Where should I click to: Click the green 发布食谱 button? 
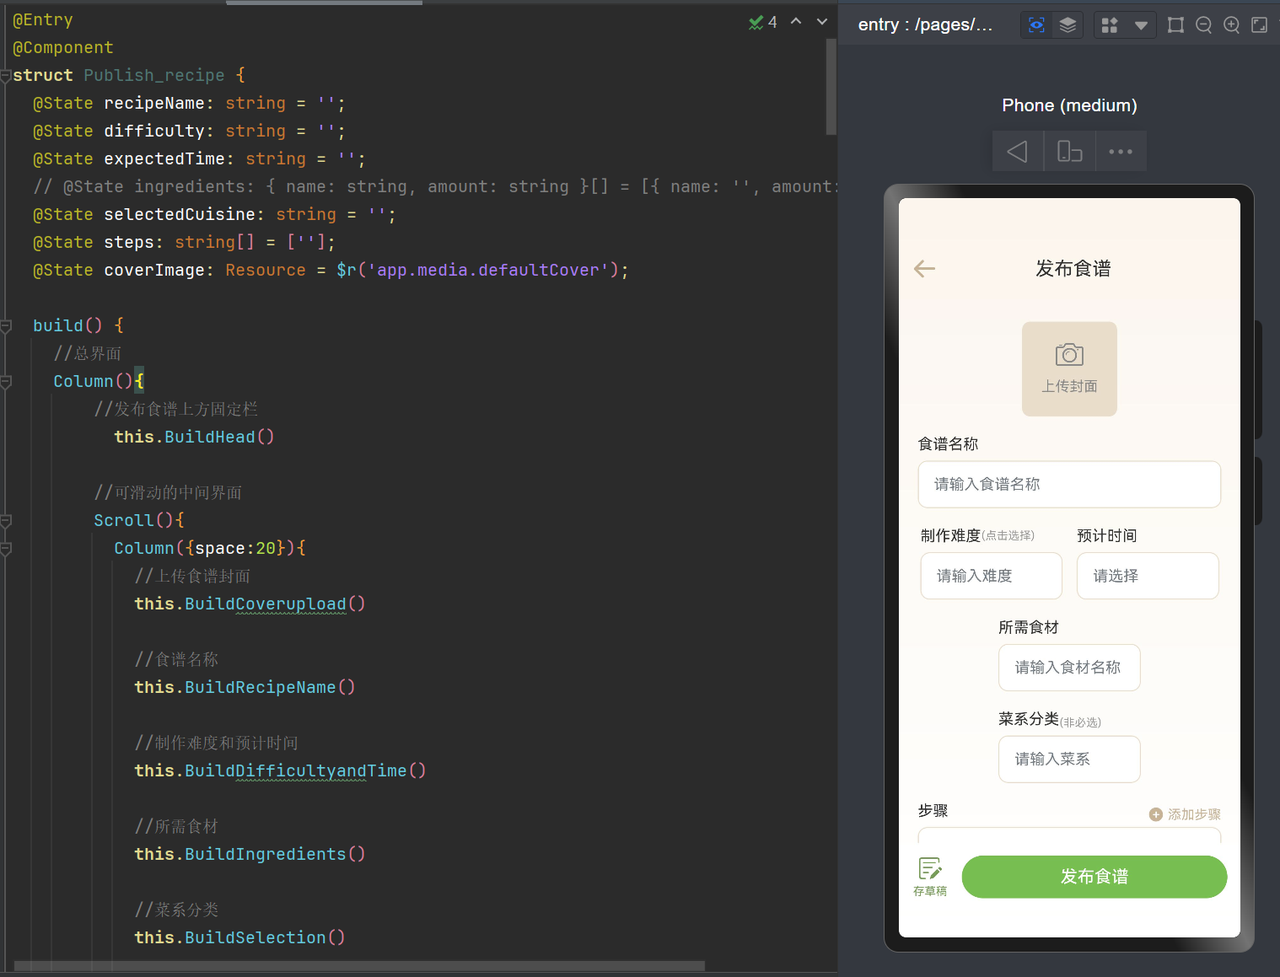click(x=1094, y=877)
